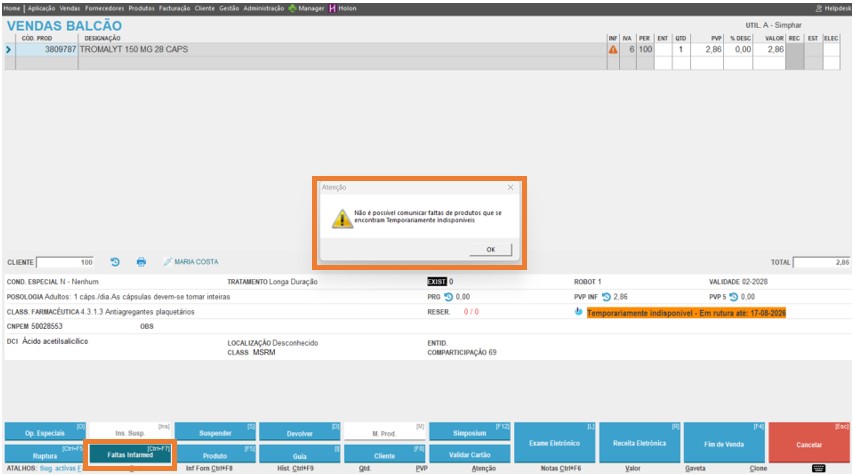This screenshot has width=853, height=476.
Task: Click the orange warning icon in INF column
Action: (x=613, y=50)
